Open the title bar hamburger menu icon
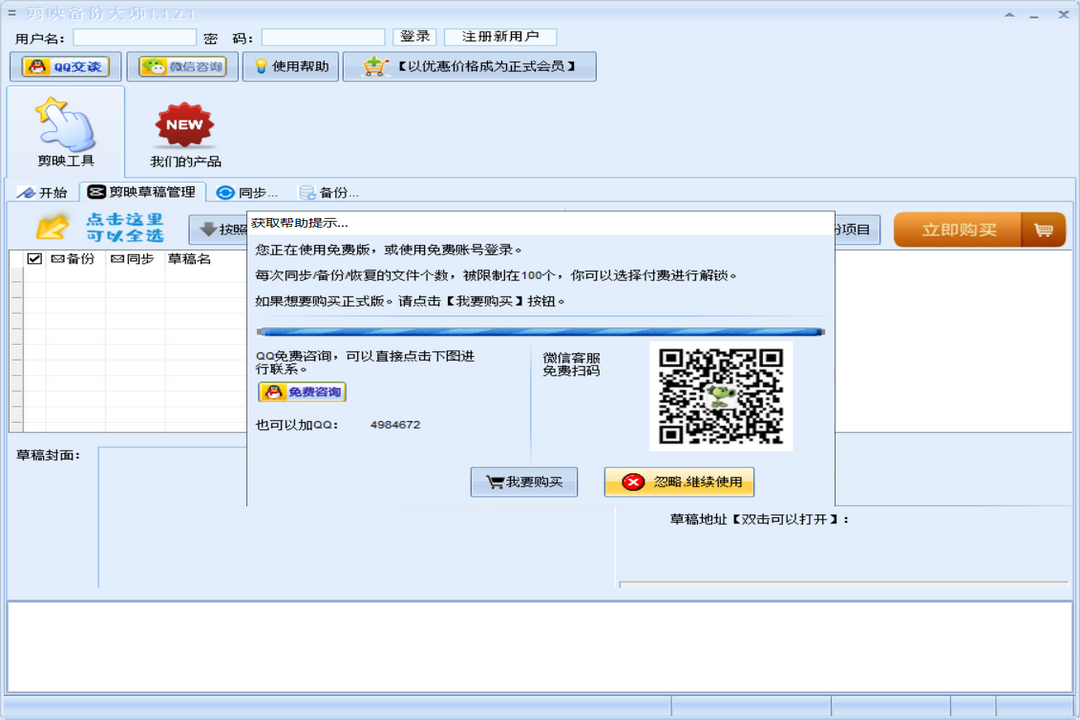The image size is (1080, 720). 11,12
